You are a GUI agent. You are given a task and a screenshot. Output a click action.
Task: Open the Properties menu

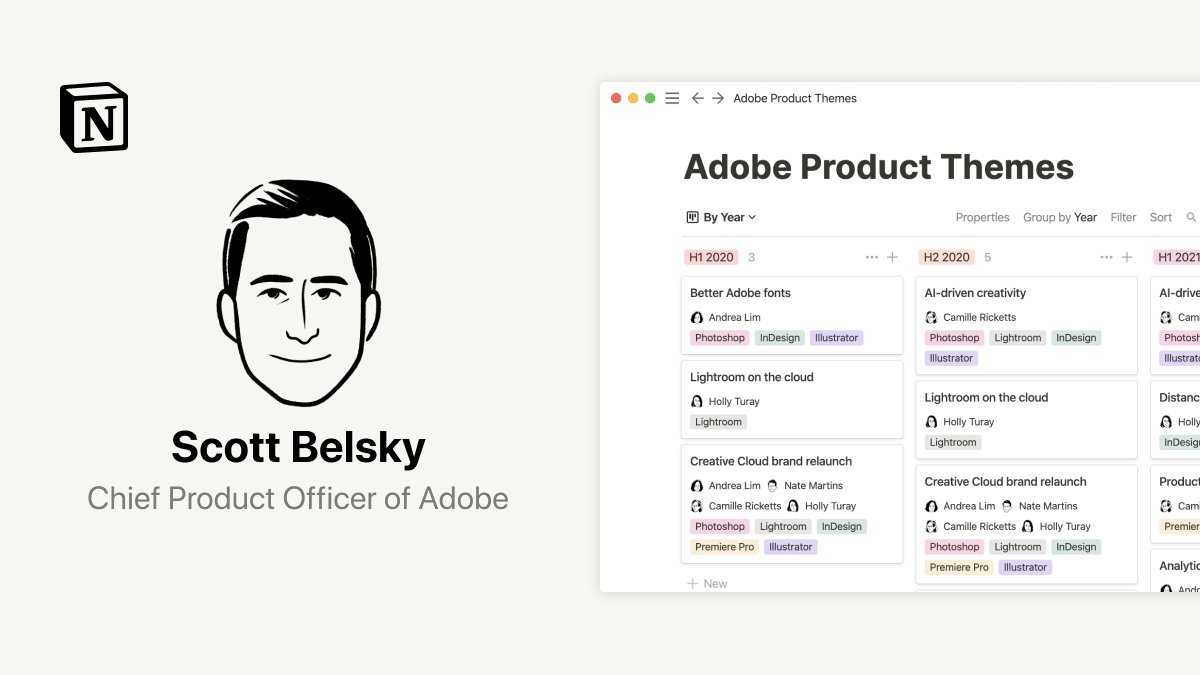[982, 217]
